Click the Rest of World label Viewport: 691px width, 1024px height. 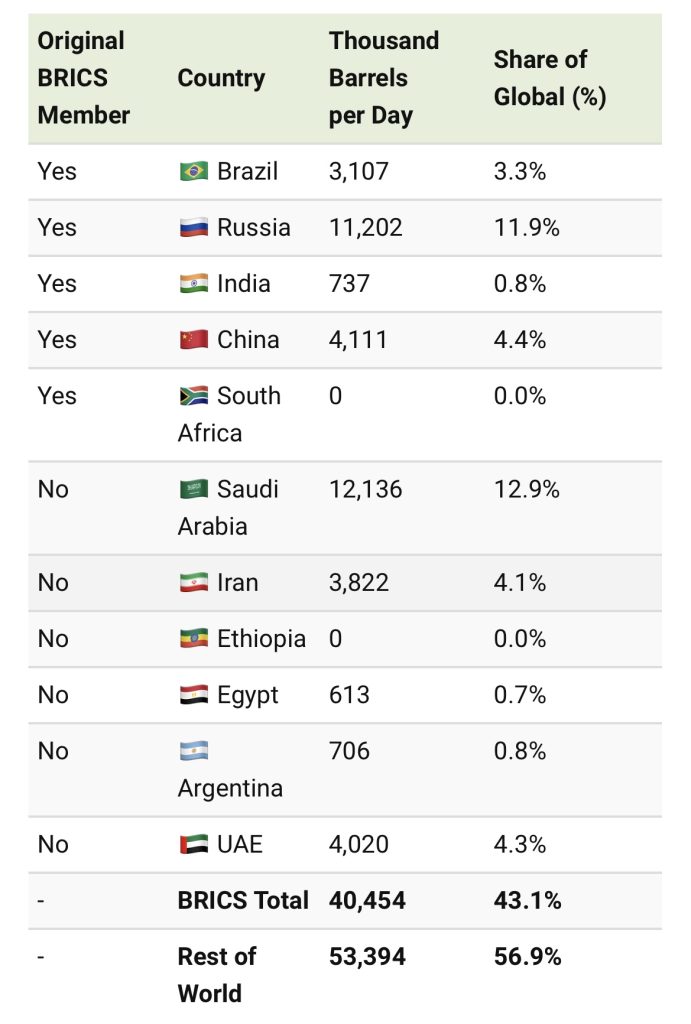[x=217, y=975]
